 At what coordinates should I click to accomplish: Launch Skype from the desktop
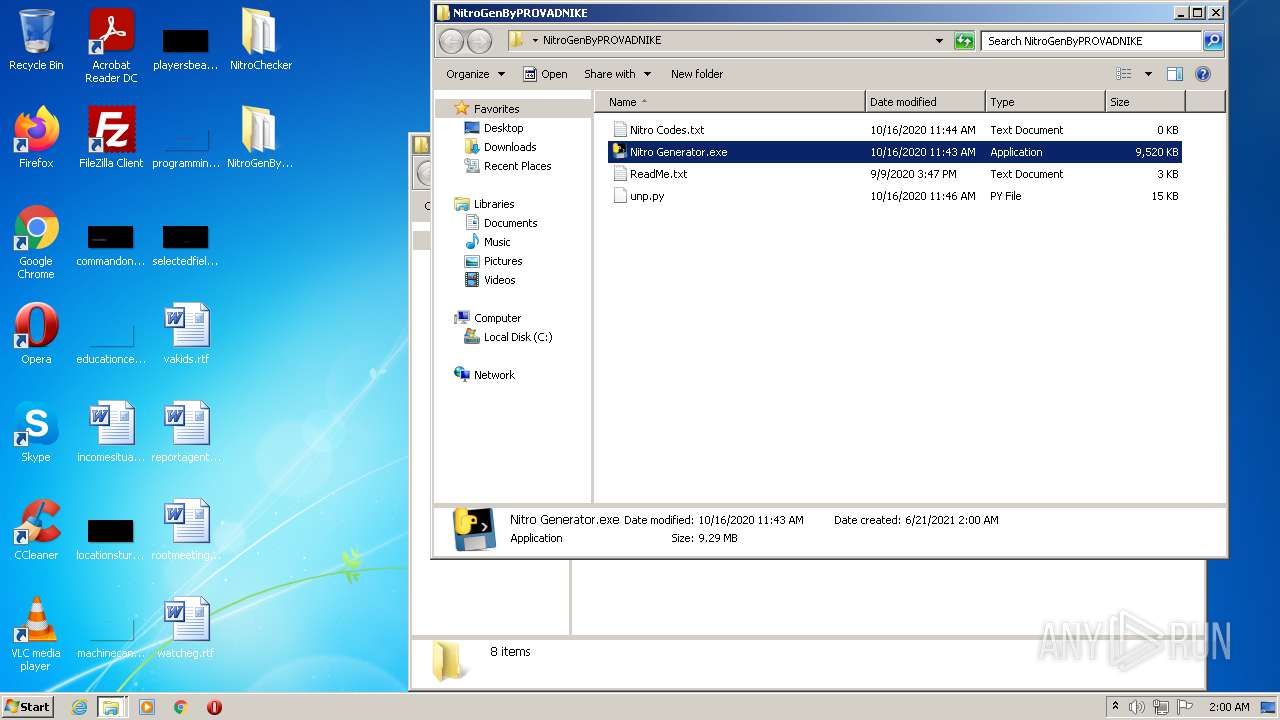(36, 432)
